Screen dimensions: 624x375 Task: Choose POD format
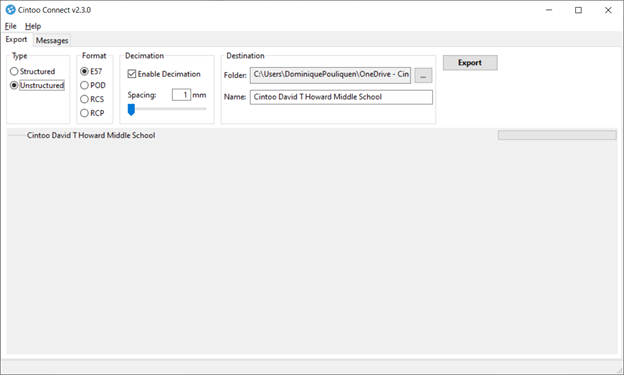[93, 85]
